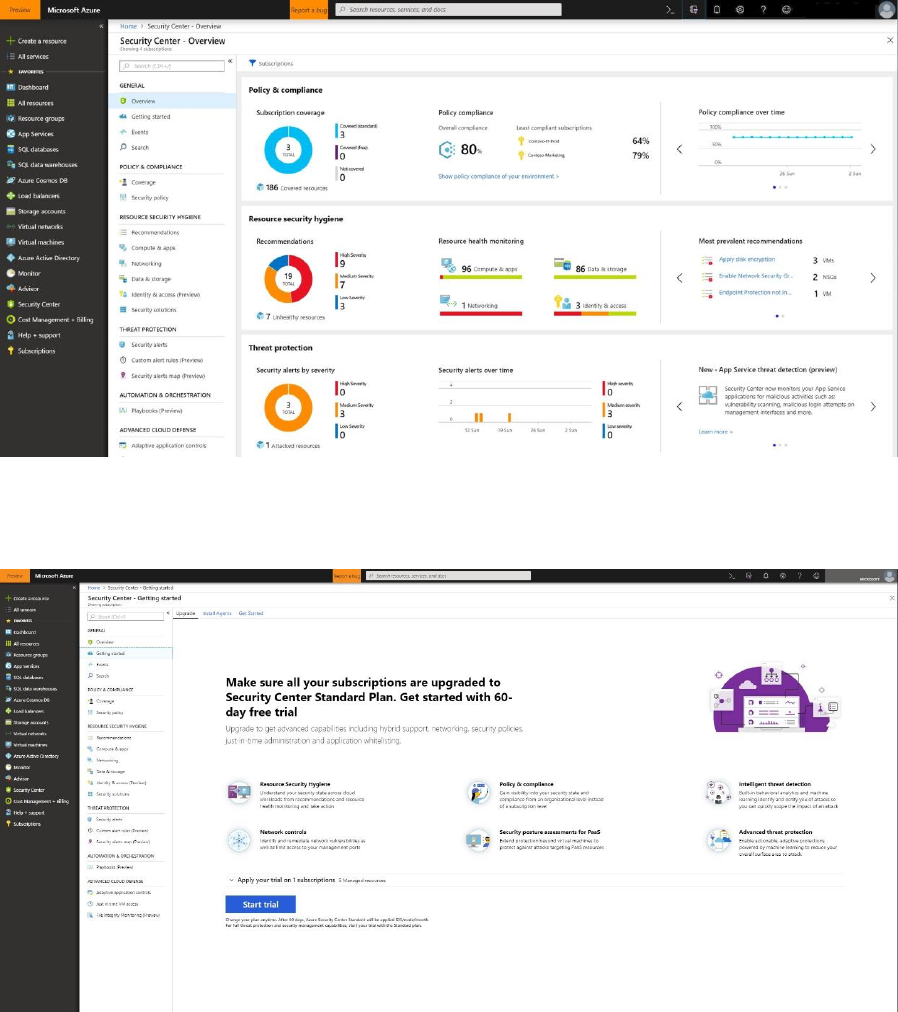898x1012 pixels.
Task: Click the Subscription coverage donut chart
Action: (288, 150)
